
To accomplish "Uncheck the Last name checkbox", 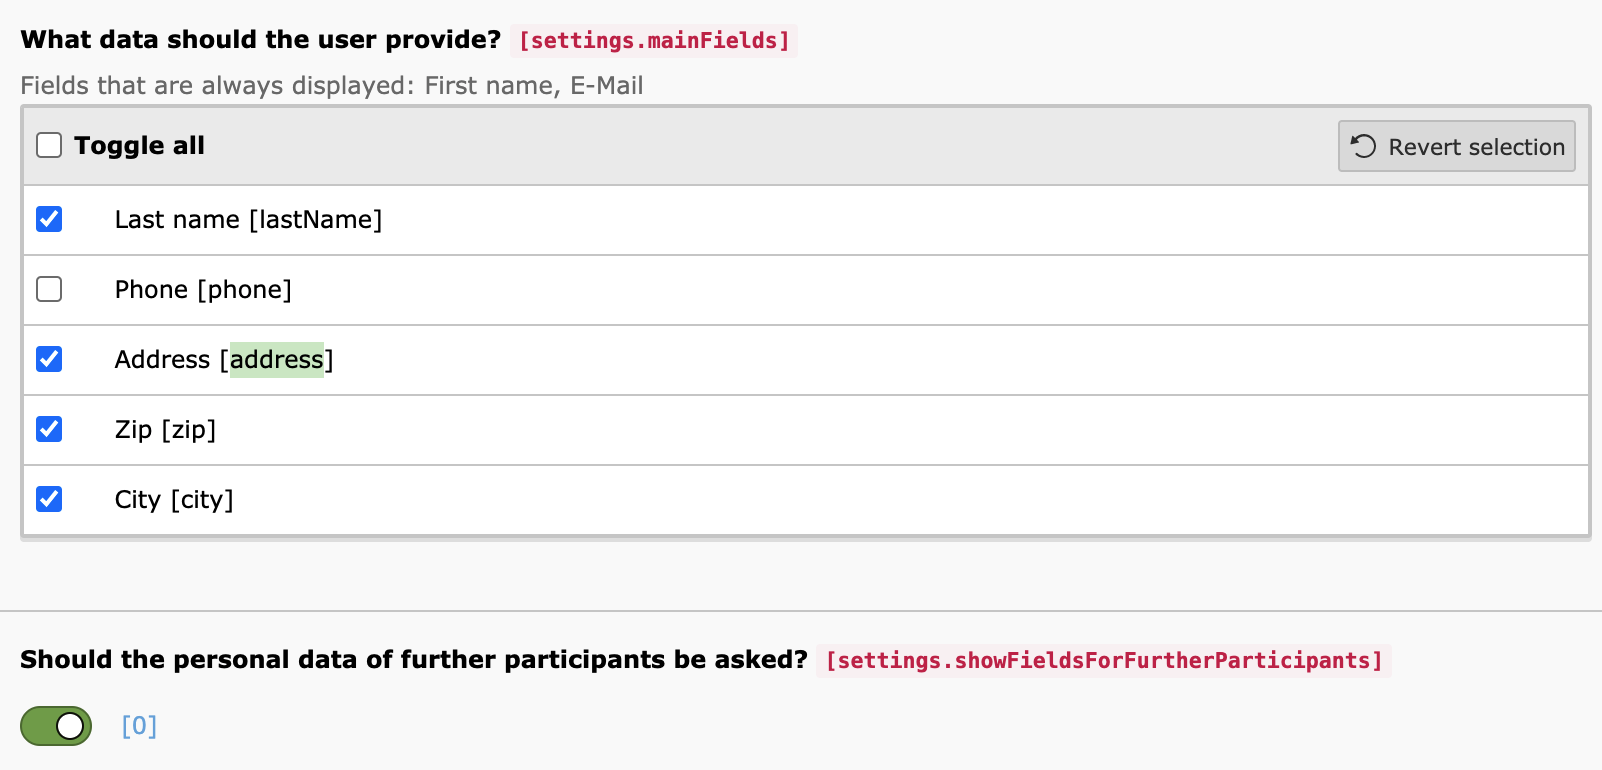I will coord(49,219).
